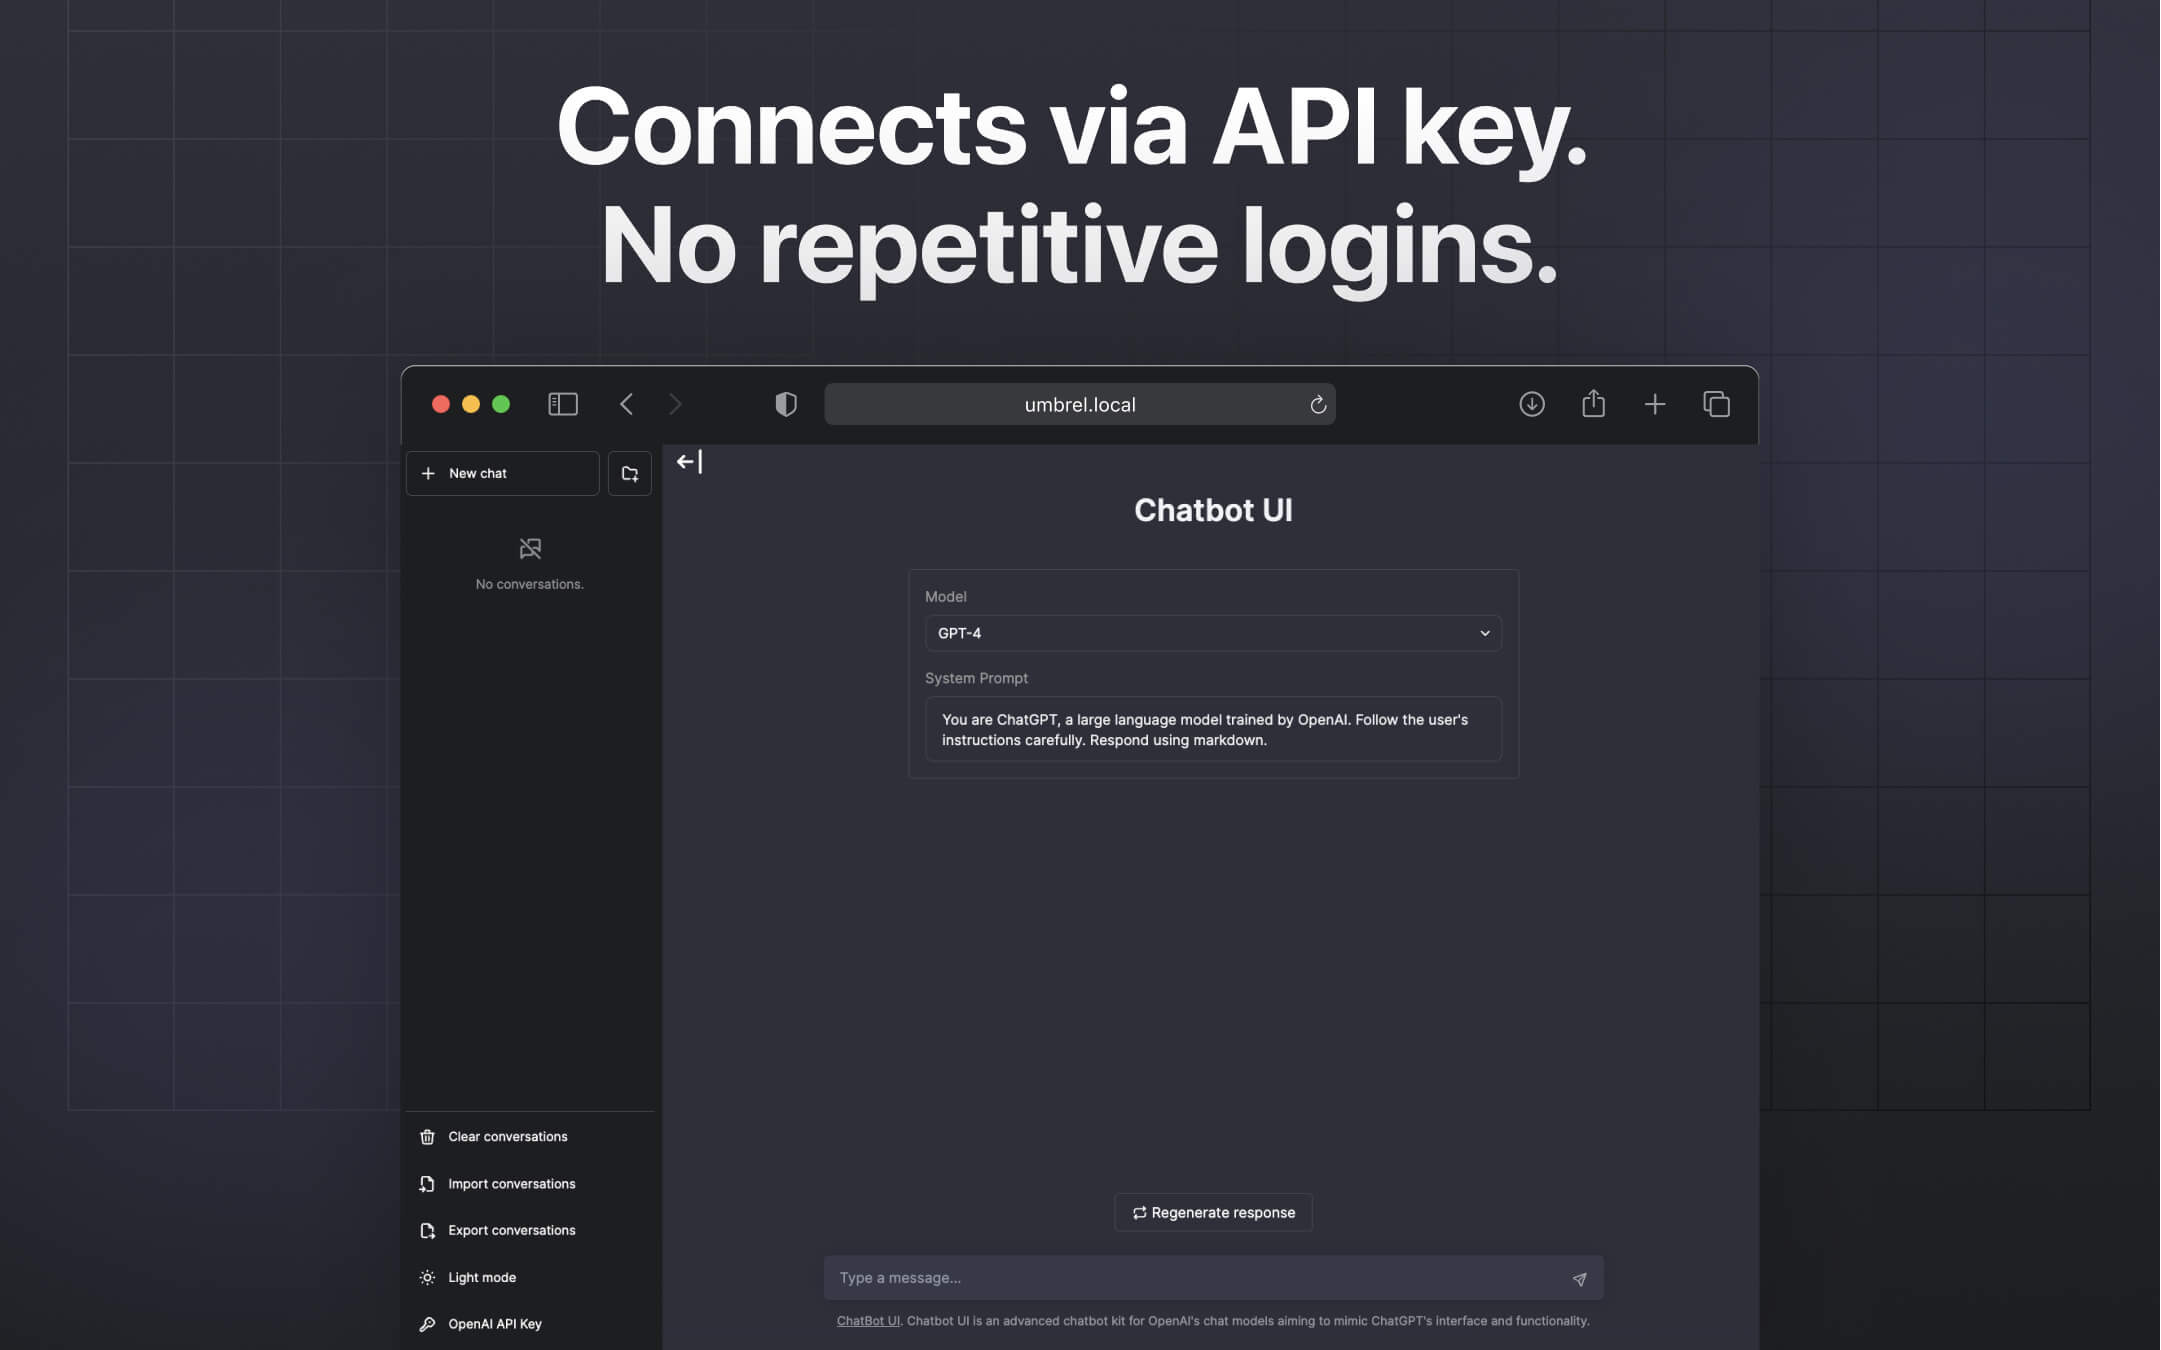Toggle the browser sidebar panel view

tap(563, 404)
